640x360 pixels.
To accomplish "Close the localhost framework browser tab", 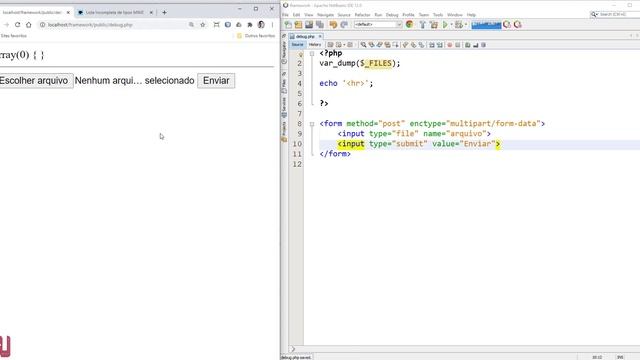I will click(x=68, y=13).
